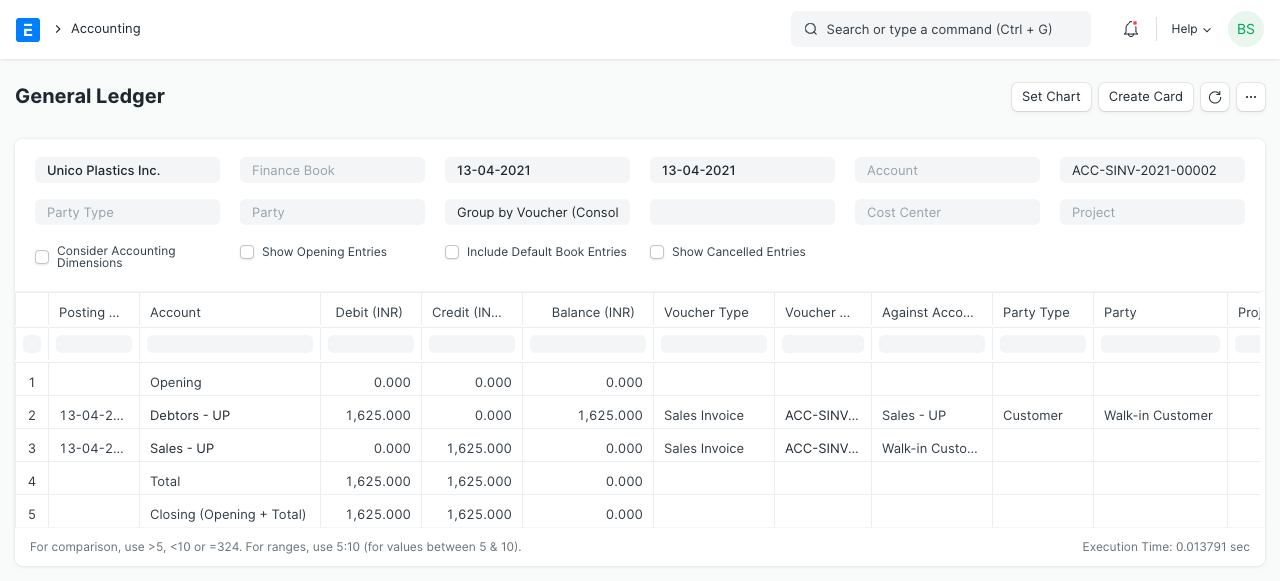Select the Walk-in Customer party cell

coord(1158,415)
